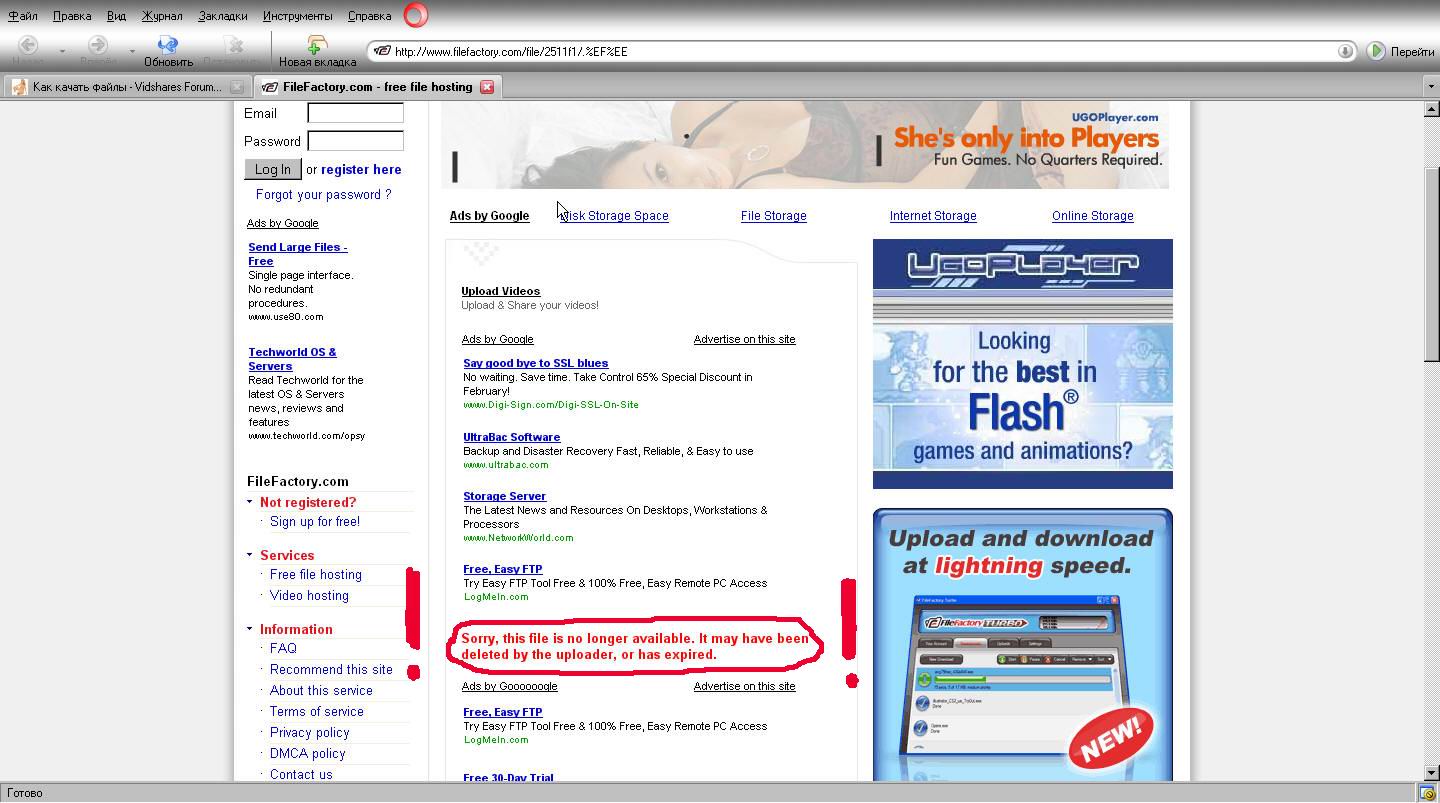Click the site favicon in the address bar
1440x803 pixels.
382,51
